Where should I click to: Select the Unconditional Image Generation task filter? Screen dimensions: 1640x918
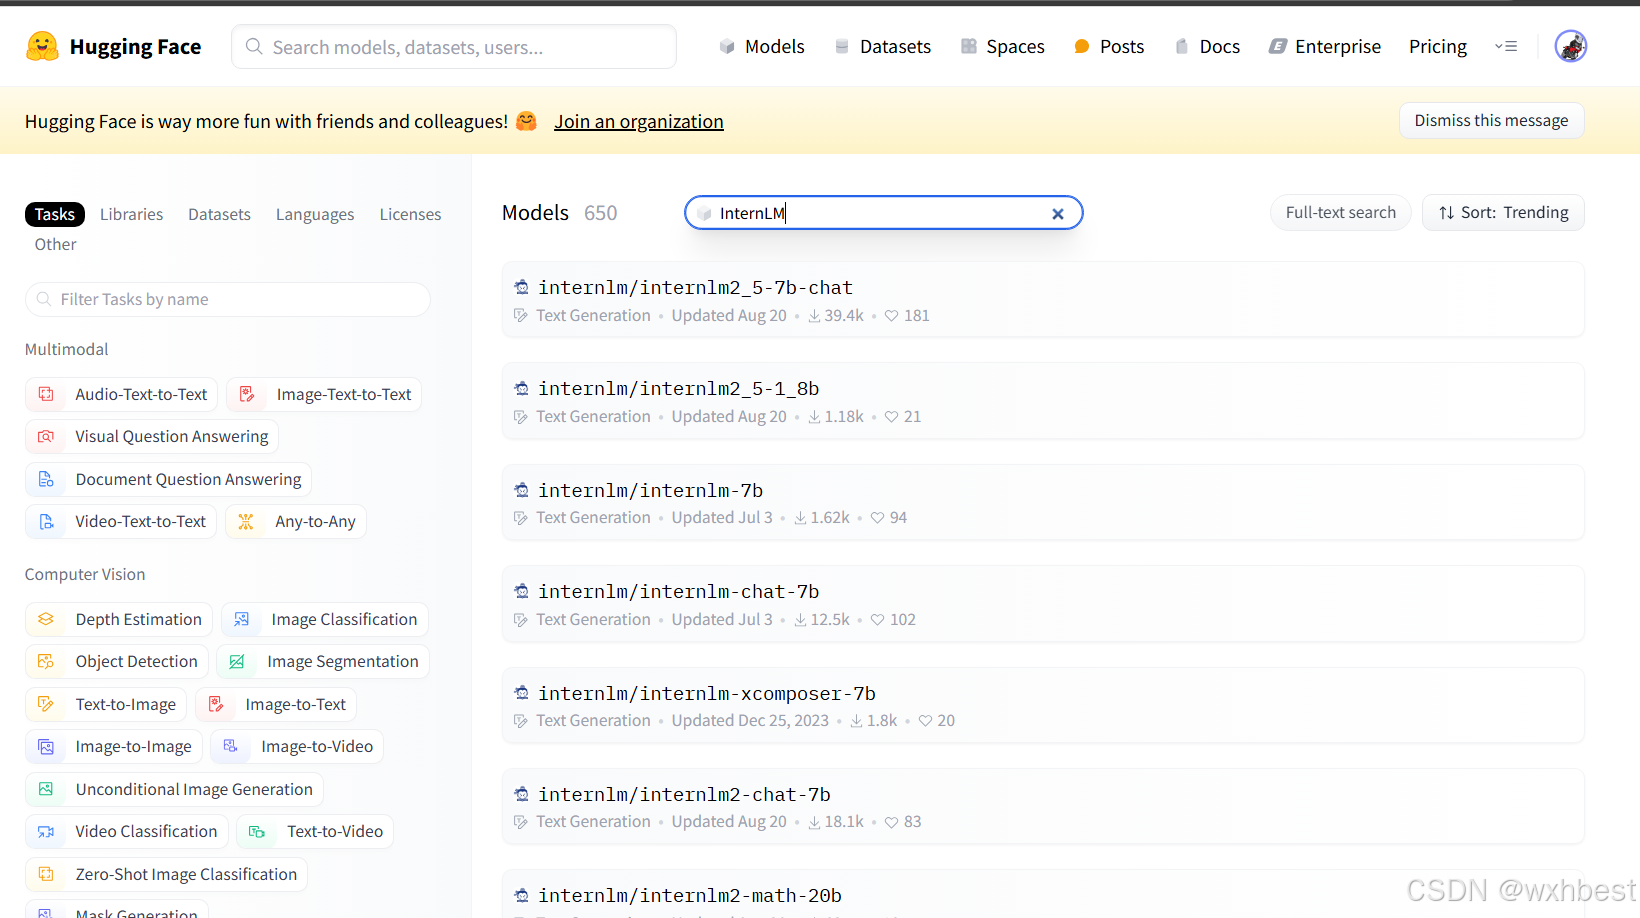(174, 789)
